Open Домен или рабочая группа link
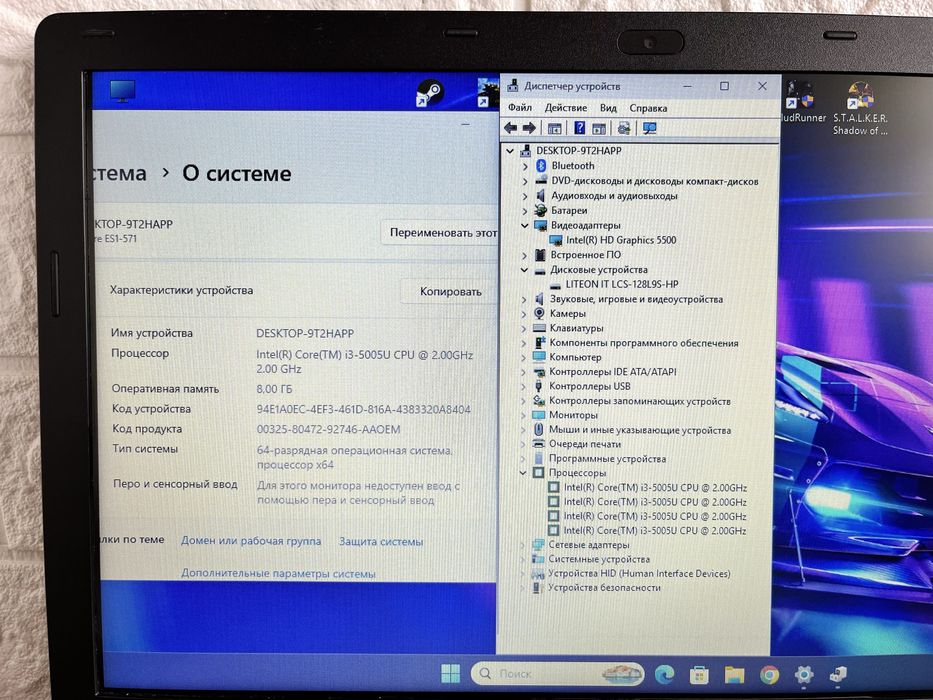Viewport: 933px width, 700px height. (x=251, y=541)
